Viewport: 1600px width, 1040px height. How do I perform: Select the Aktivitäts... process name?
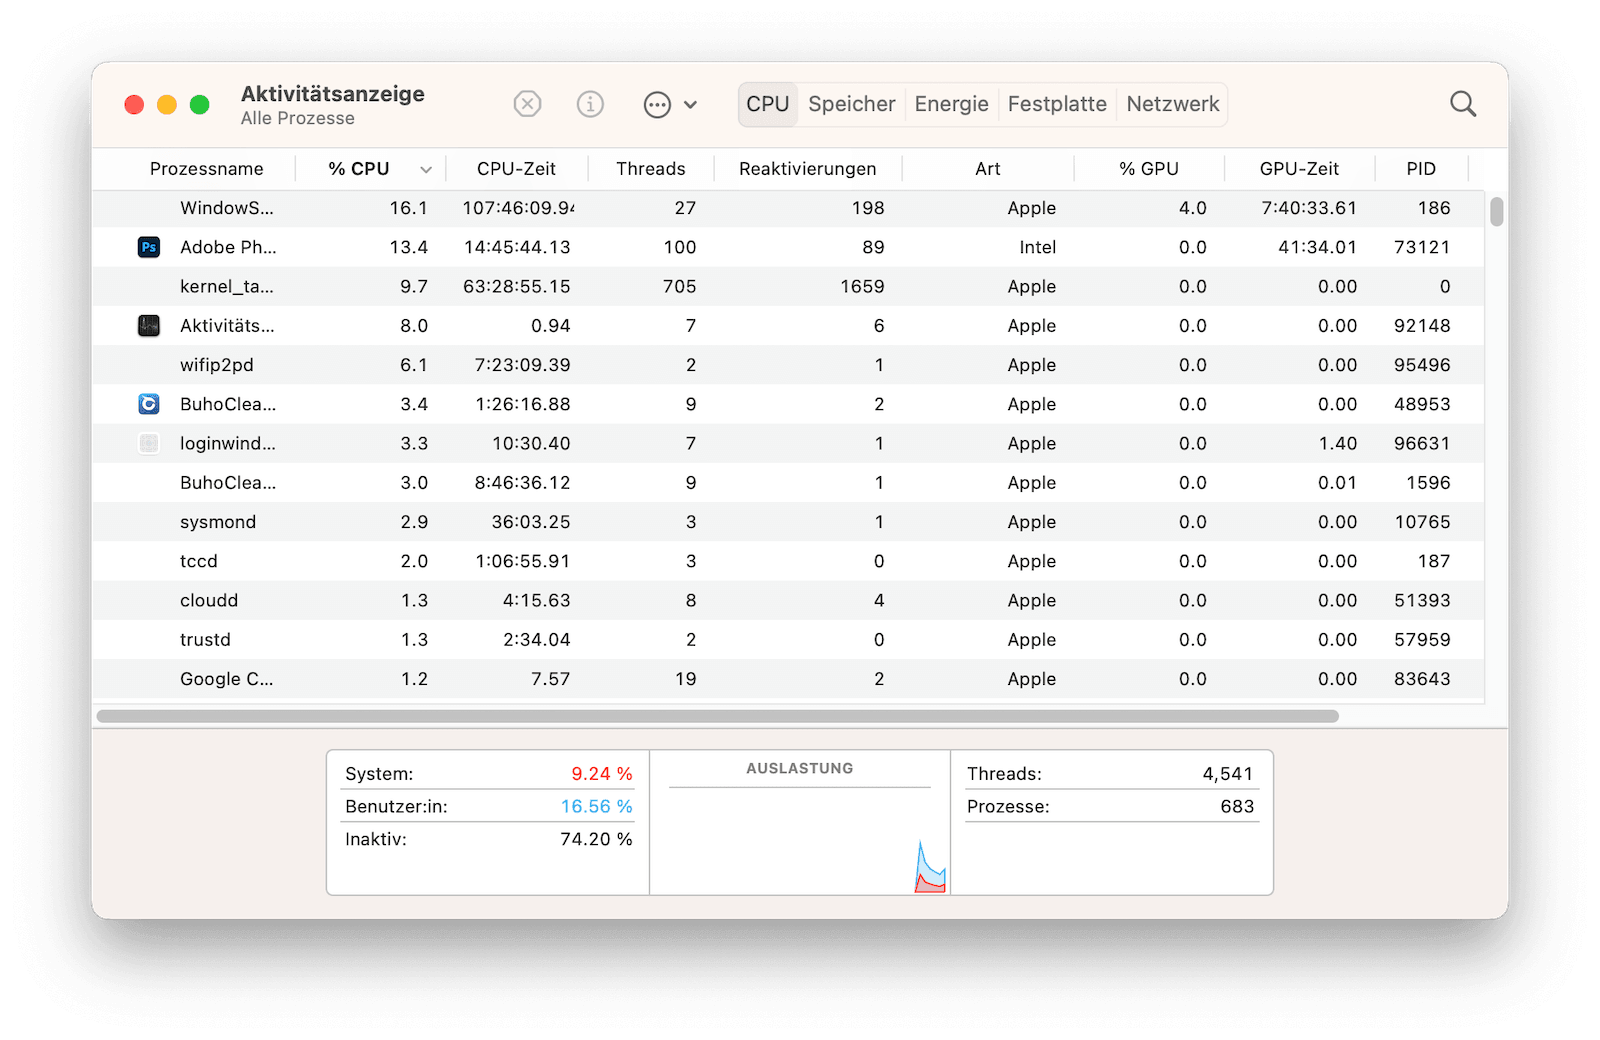coord(227,326)
